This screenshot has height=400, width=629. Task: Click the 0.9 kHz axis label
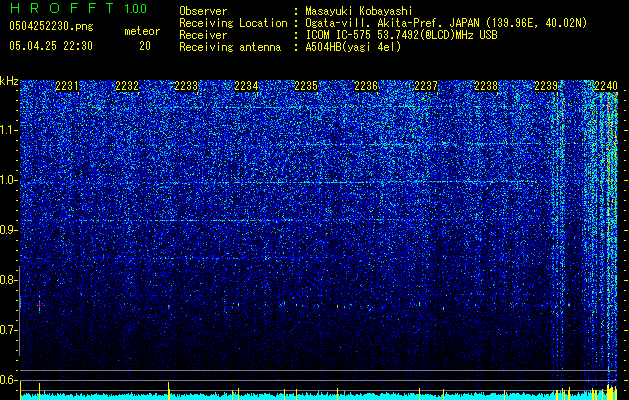tap(8, 230)
